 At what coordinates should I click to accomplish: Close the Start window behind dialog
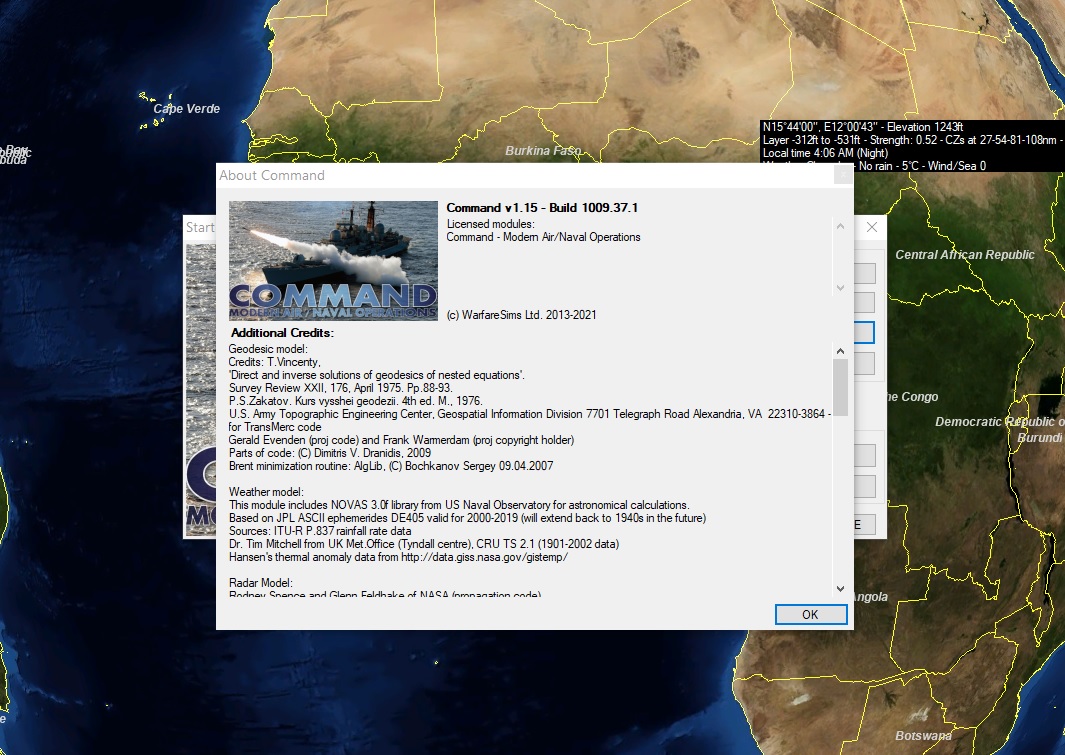tap(872, 227)
